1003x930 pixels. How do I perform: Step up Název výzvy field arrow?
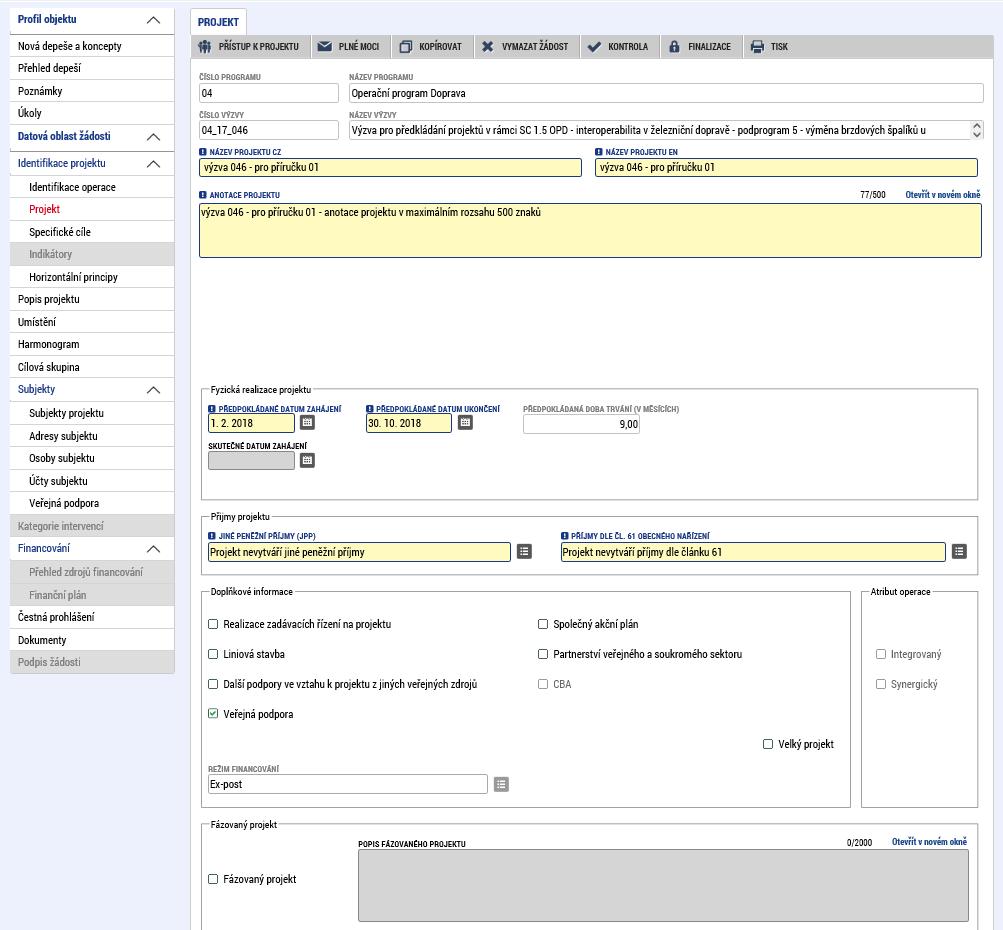(976, 126)
